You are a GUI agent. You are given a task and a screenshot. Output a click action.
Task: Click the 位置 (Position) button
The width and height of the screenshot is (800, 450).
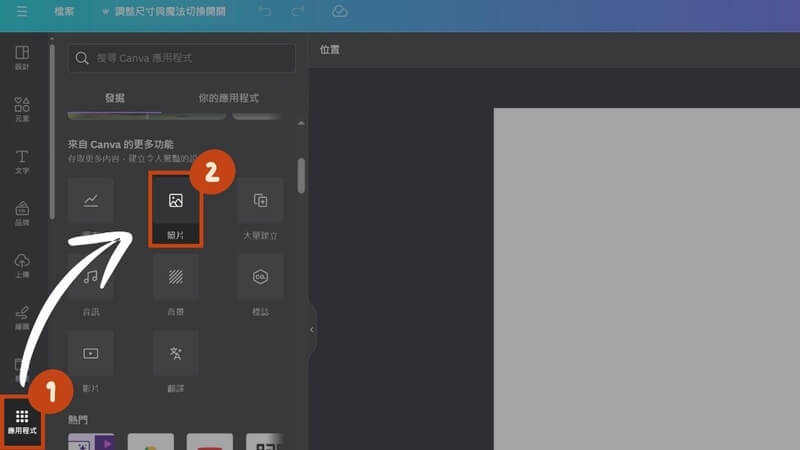pos(330,49)
